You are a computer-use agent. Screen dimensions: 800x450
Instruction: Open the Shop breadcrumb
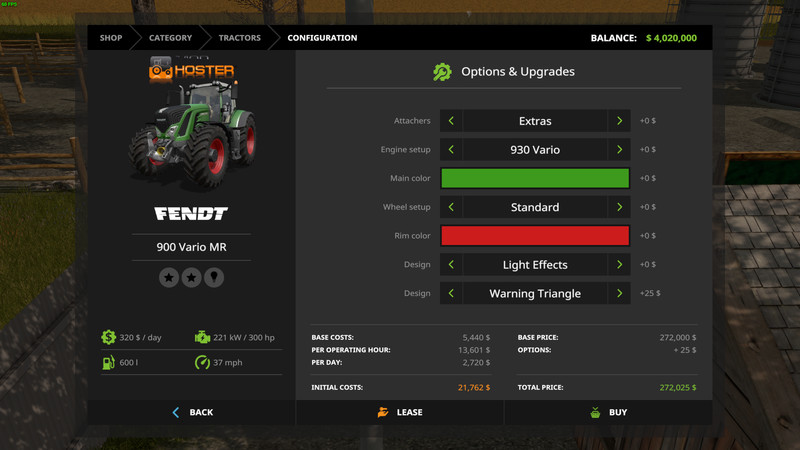[111, 38]
